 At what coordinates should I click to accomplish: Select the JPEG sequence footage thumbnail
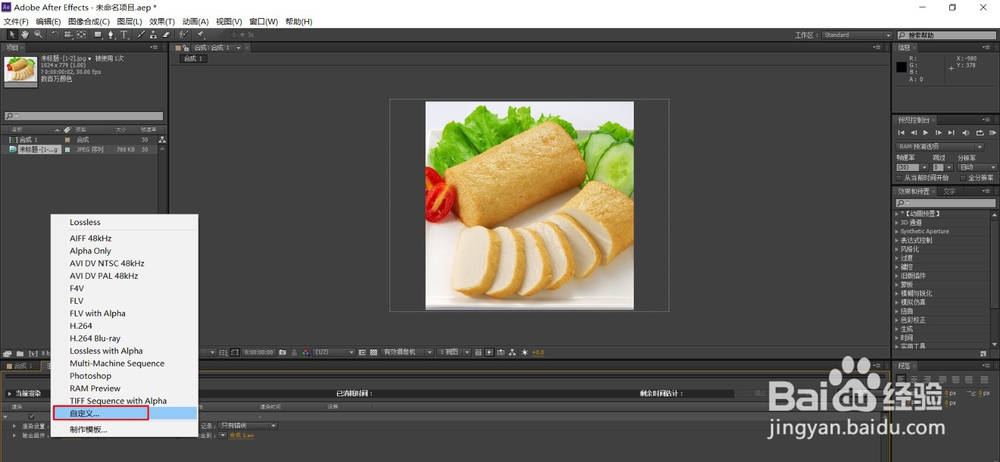[20, 70]
